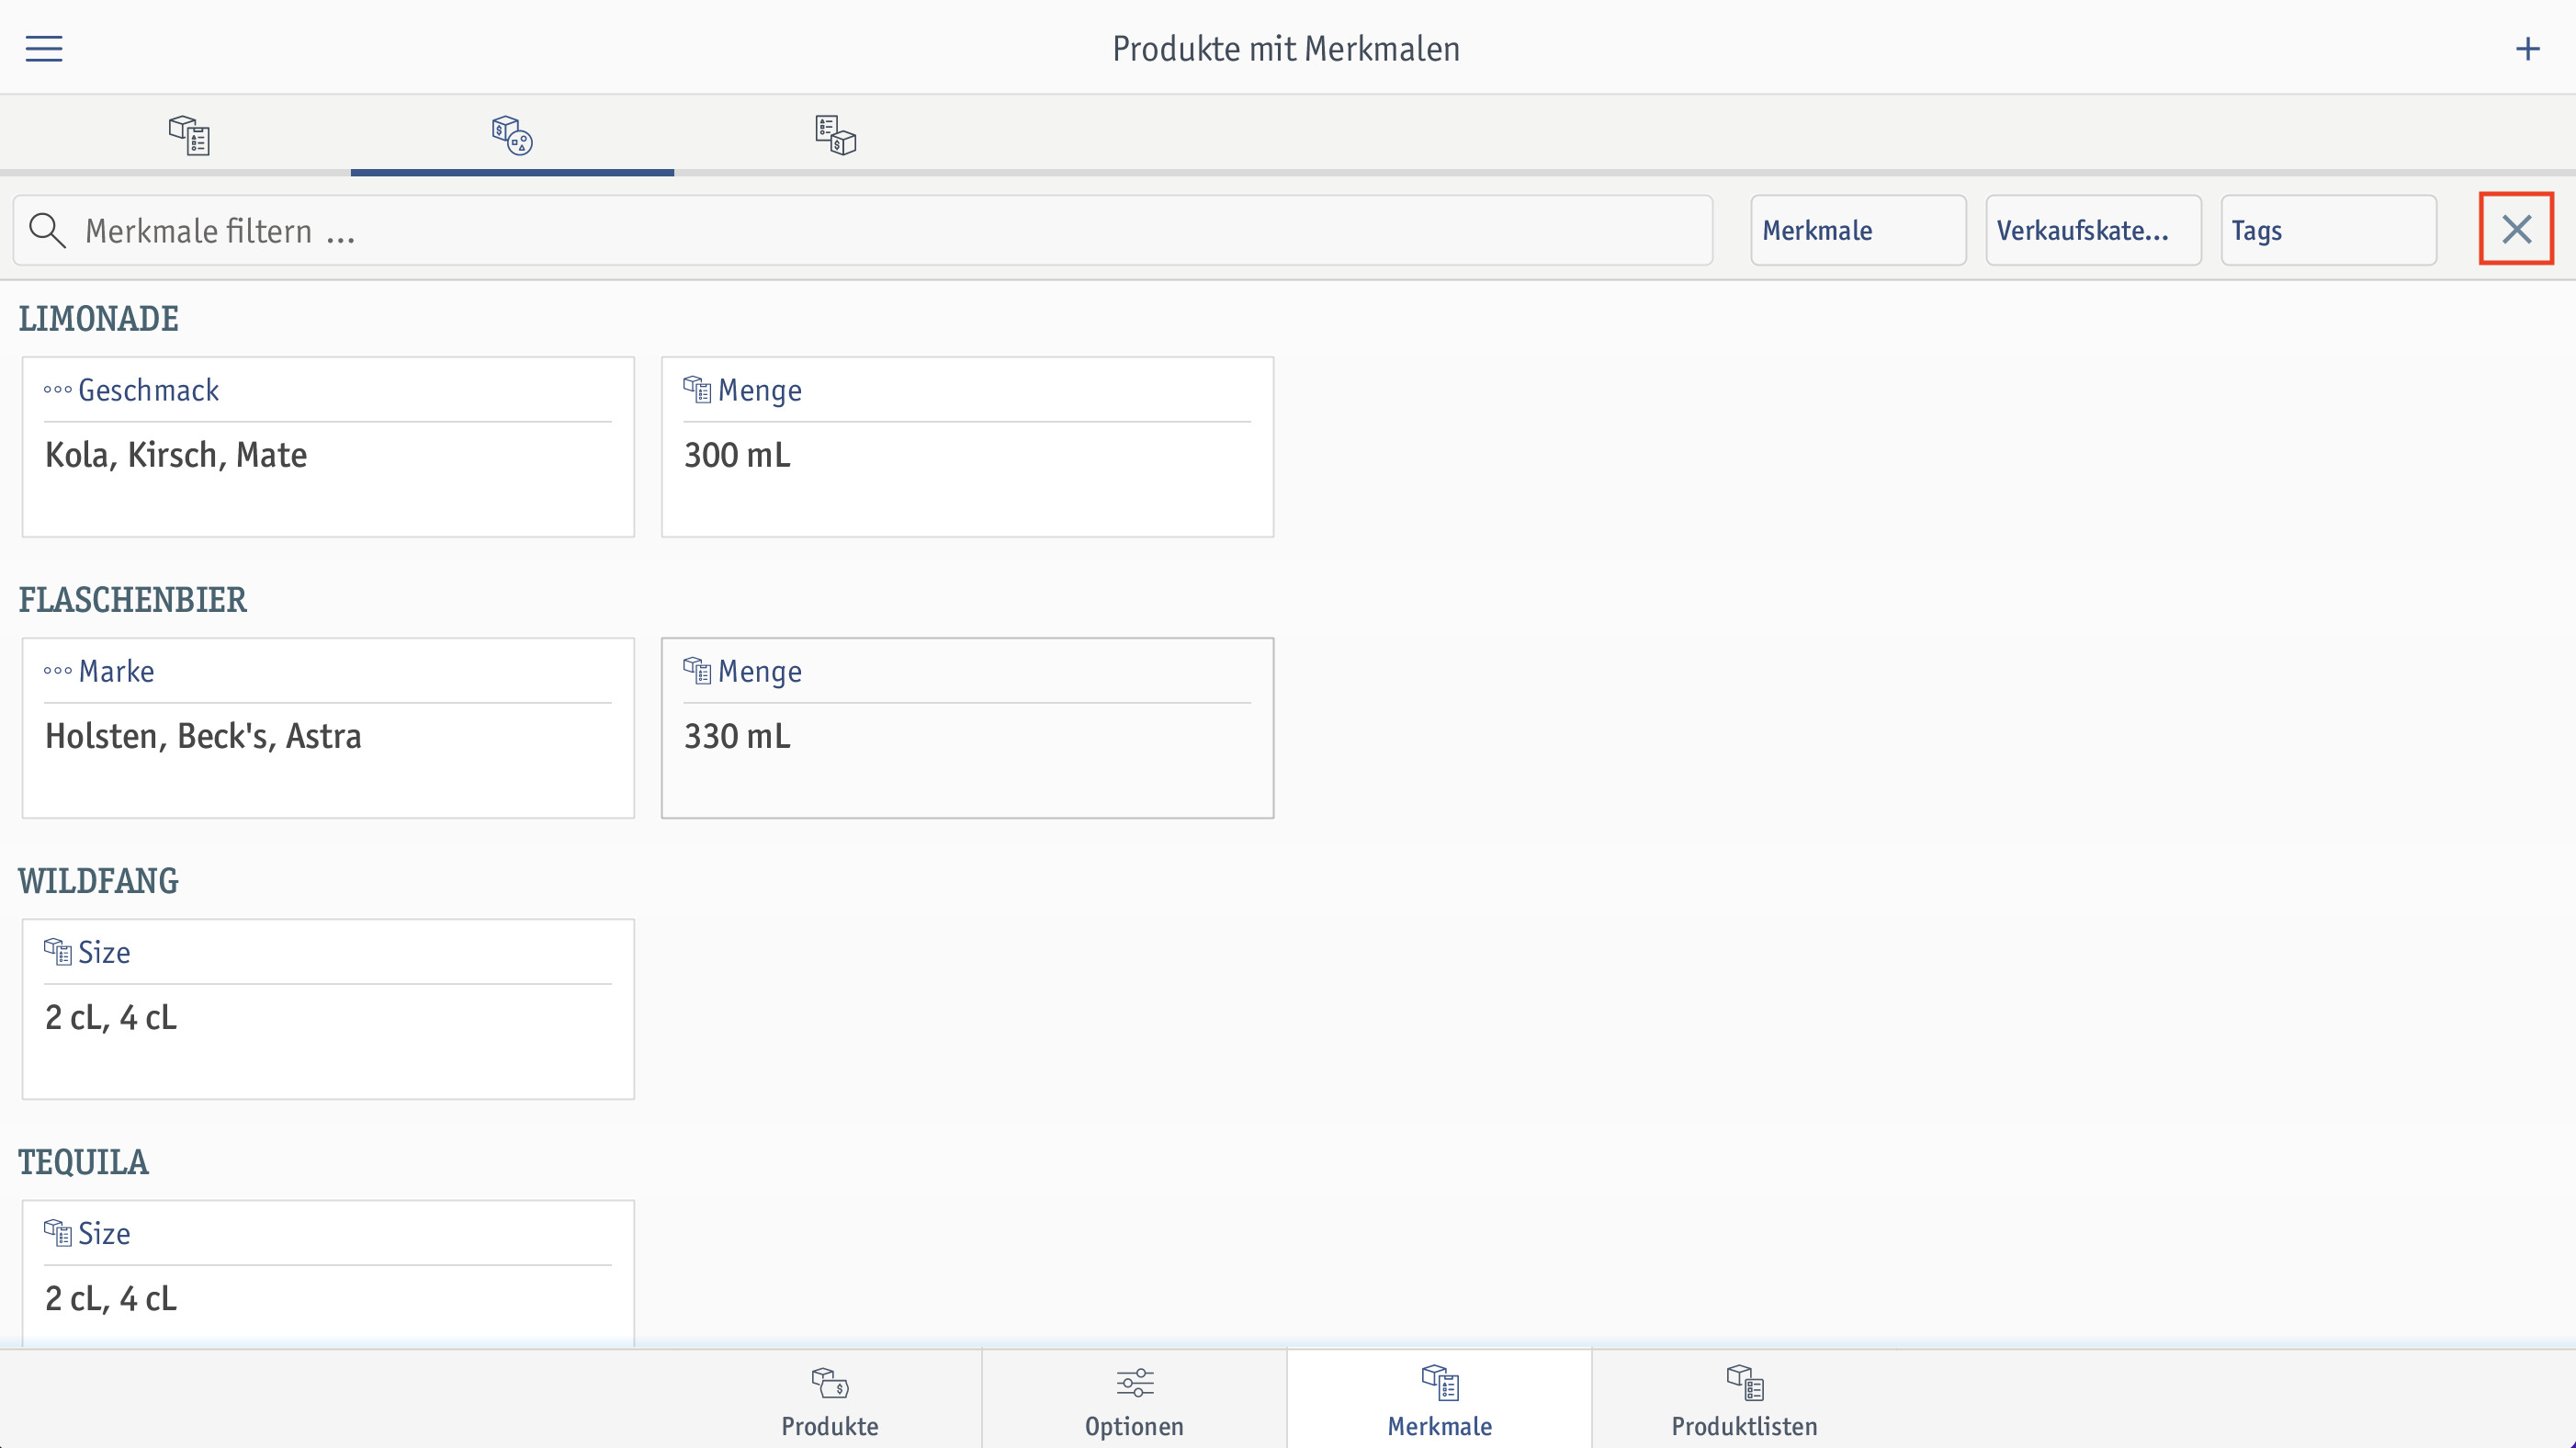Open the Wildfang Size card

328,1009
